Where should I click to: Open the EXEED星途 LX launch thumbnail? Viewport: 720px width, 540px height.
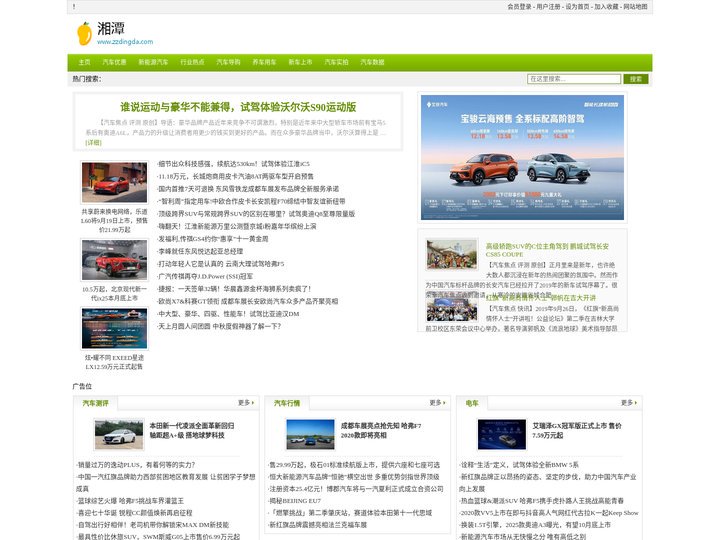[x=114, y=328]
